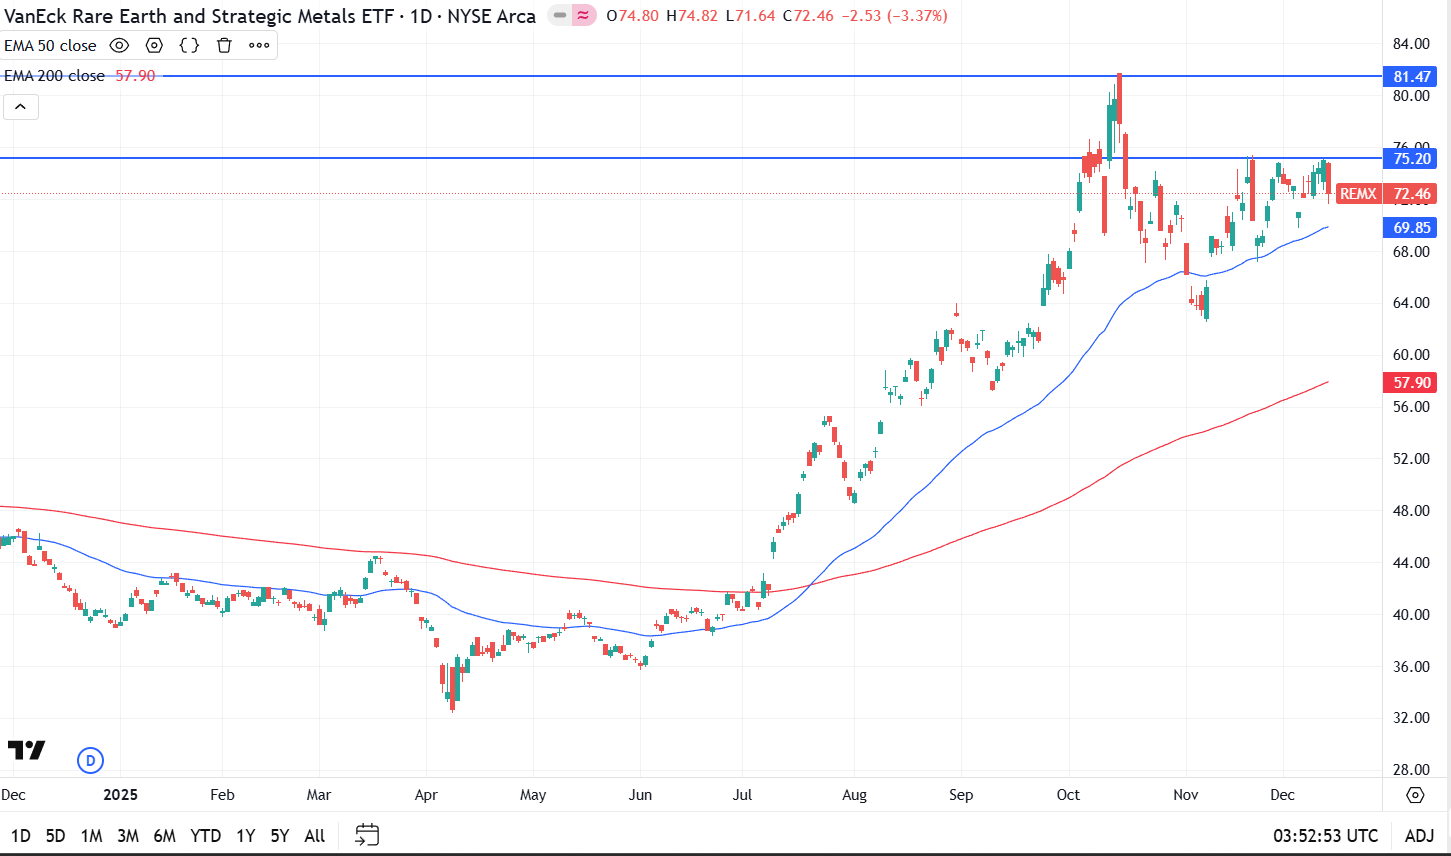Click the red 57.90 EMA 200 axis label

click(1411, 383)
